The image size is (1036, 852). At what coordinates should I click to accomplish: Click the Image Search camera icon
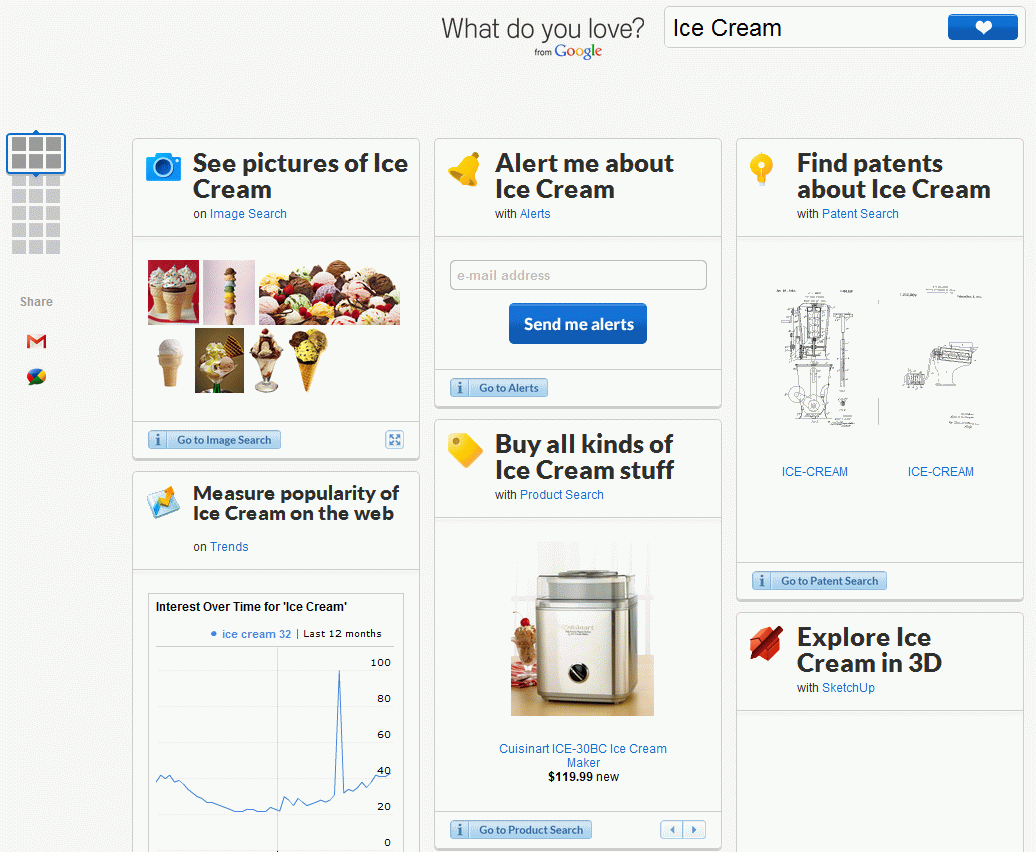click(163, 167)
